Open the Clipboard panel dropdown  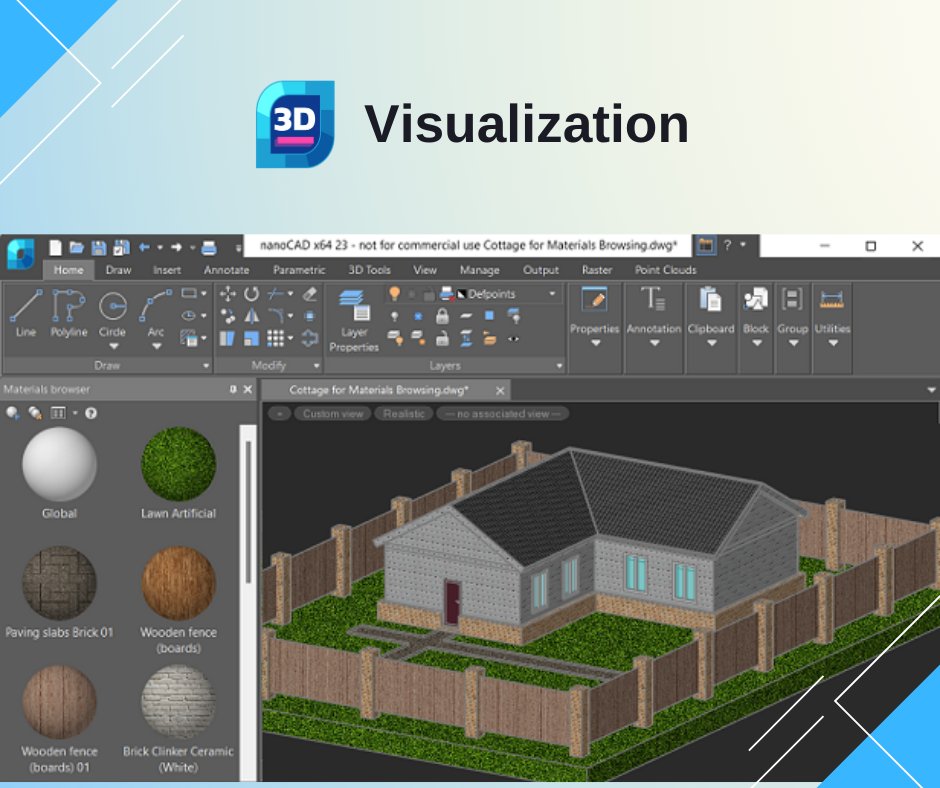pyautogui.click(x=712, y=344)
